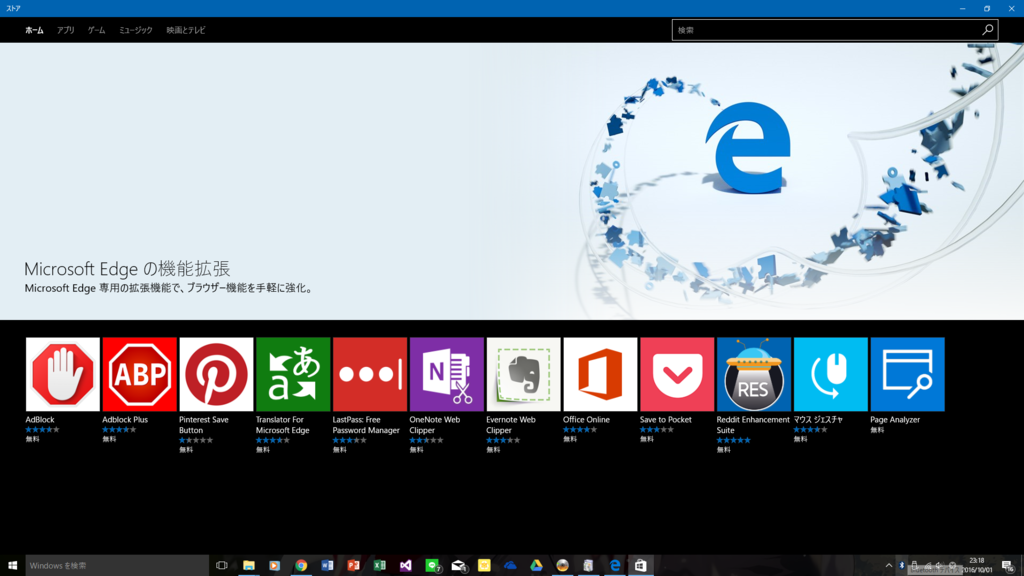Launch File Explorer from the taskbar
The height and width of the screenshot is (576, 1024).
click(x=249, y=566)
